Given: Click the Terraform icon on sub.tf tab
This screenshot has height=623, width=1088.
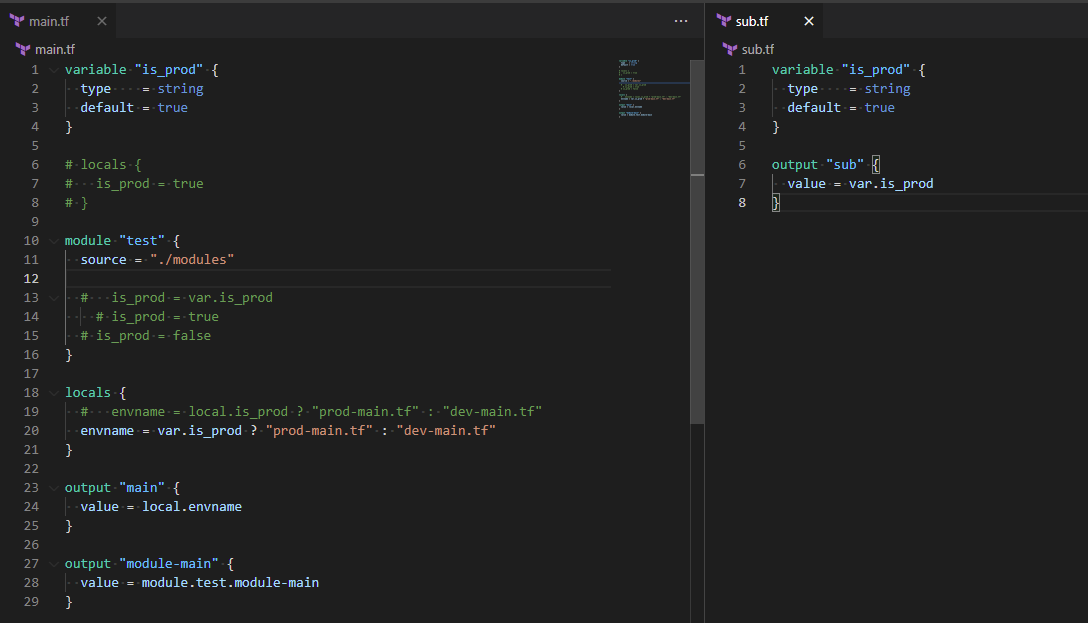Looking at the screenshot, I should coord(724,21).
